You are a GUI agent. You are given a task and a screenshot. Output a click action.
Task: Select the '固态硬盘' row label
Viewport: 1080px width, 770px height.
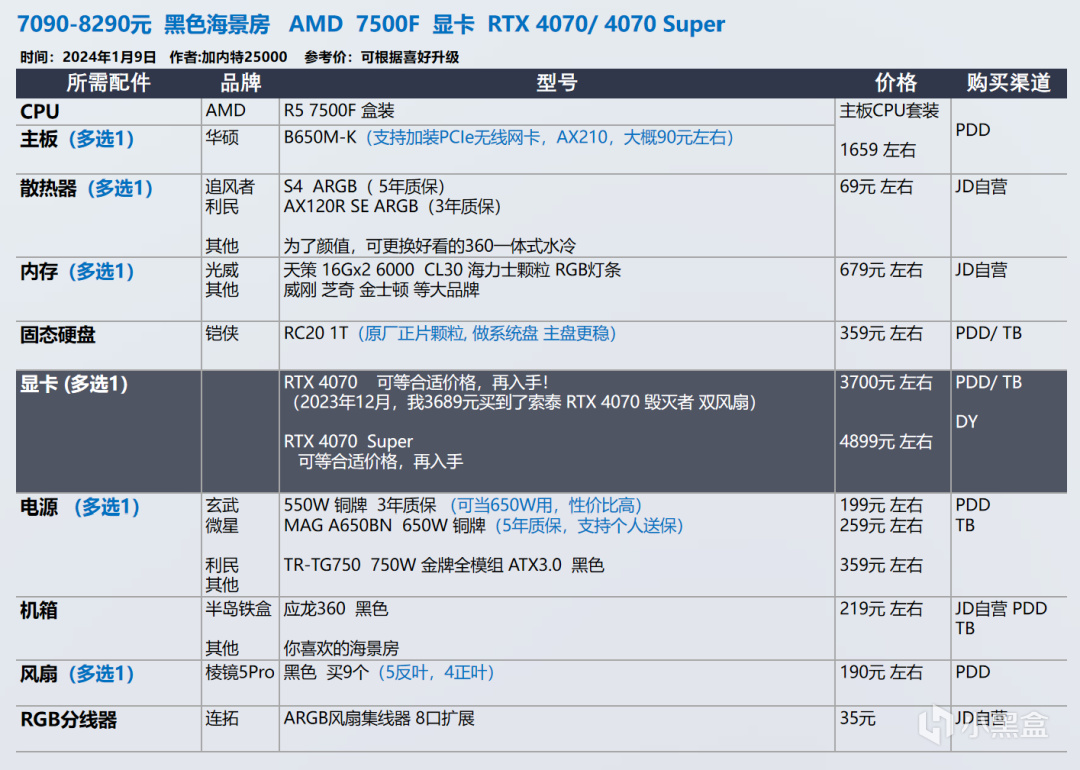58,335
